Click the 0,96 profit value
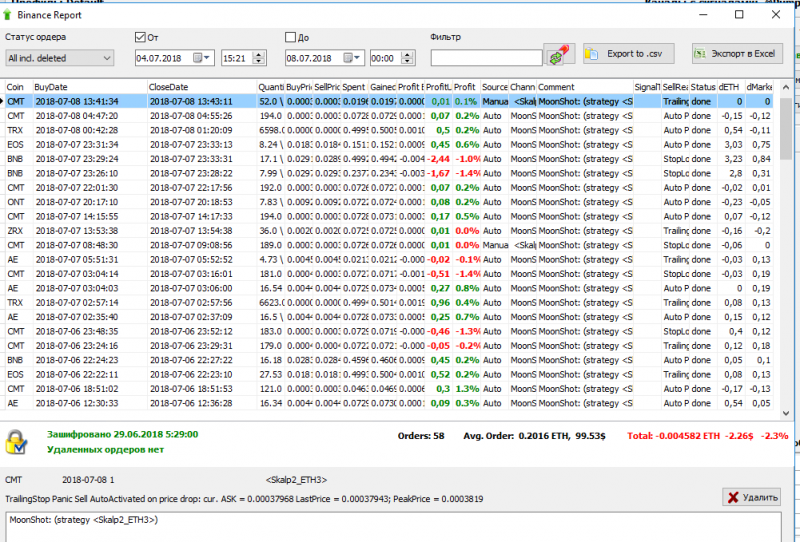Screen dimensions: 800x542 click(440, 302)
